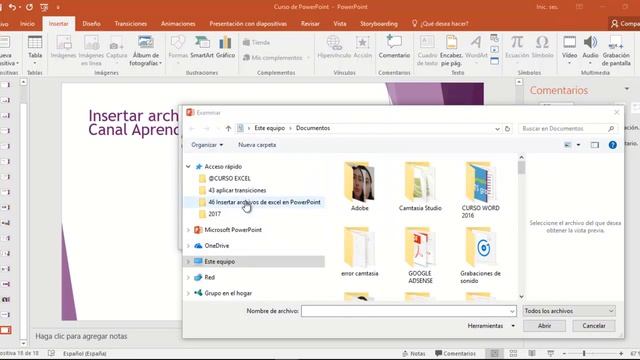Open the view options dropdown arrow
The image size is (640, 360).
click(578, 145)
